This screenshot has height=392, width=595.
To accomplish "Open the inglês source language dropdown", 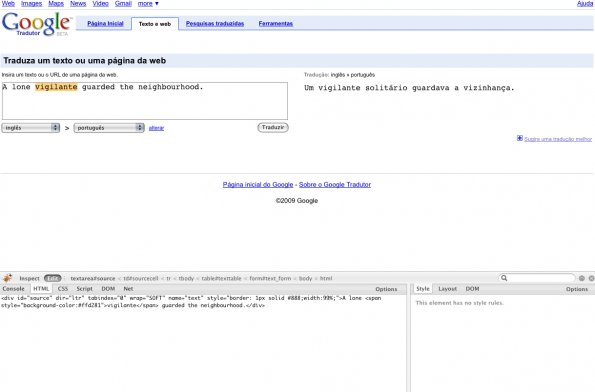I will pyautogui.click(x=31, y=128).
